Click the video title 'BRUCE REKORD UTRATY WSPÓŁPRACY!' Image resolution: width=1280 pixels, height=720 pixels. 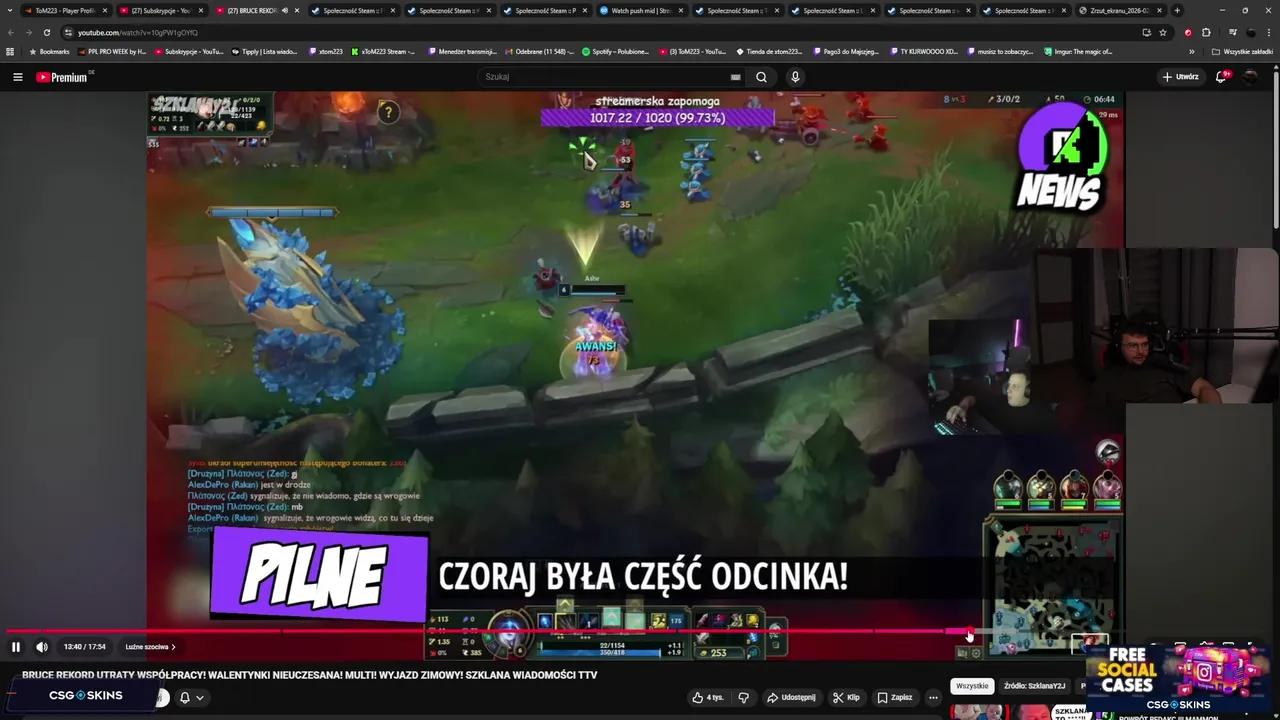309,675
